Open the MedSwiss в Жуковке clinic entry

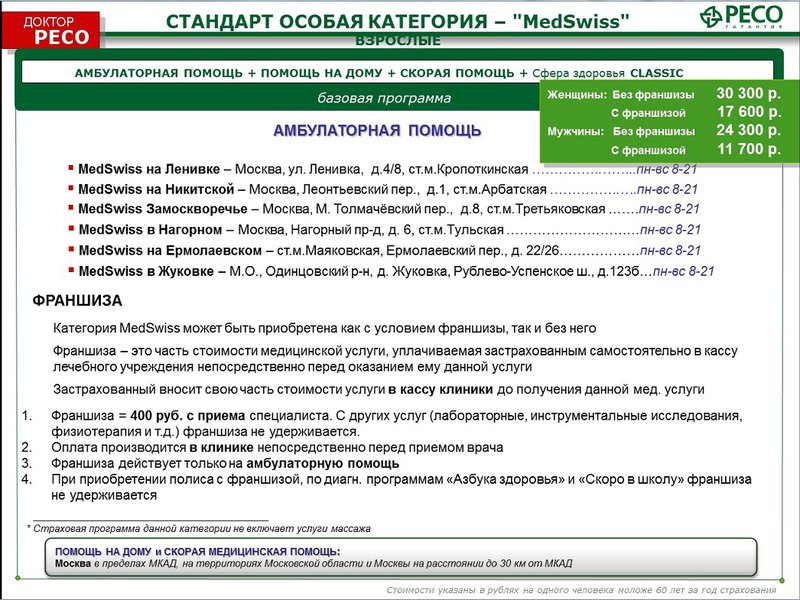click(151, 271)
